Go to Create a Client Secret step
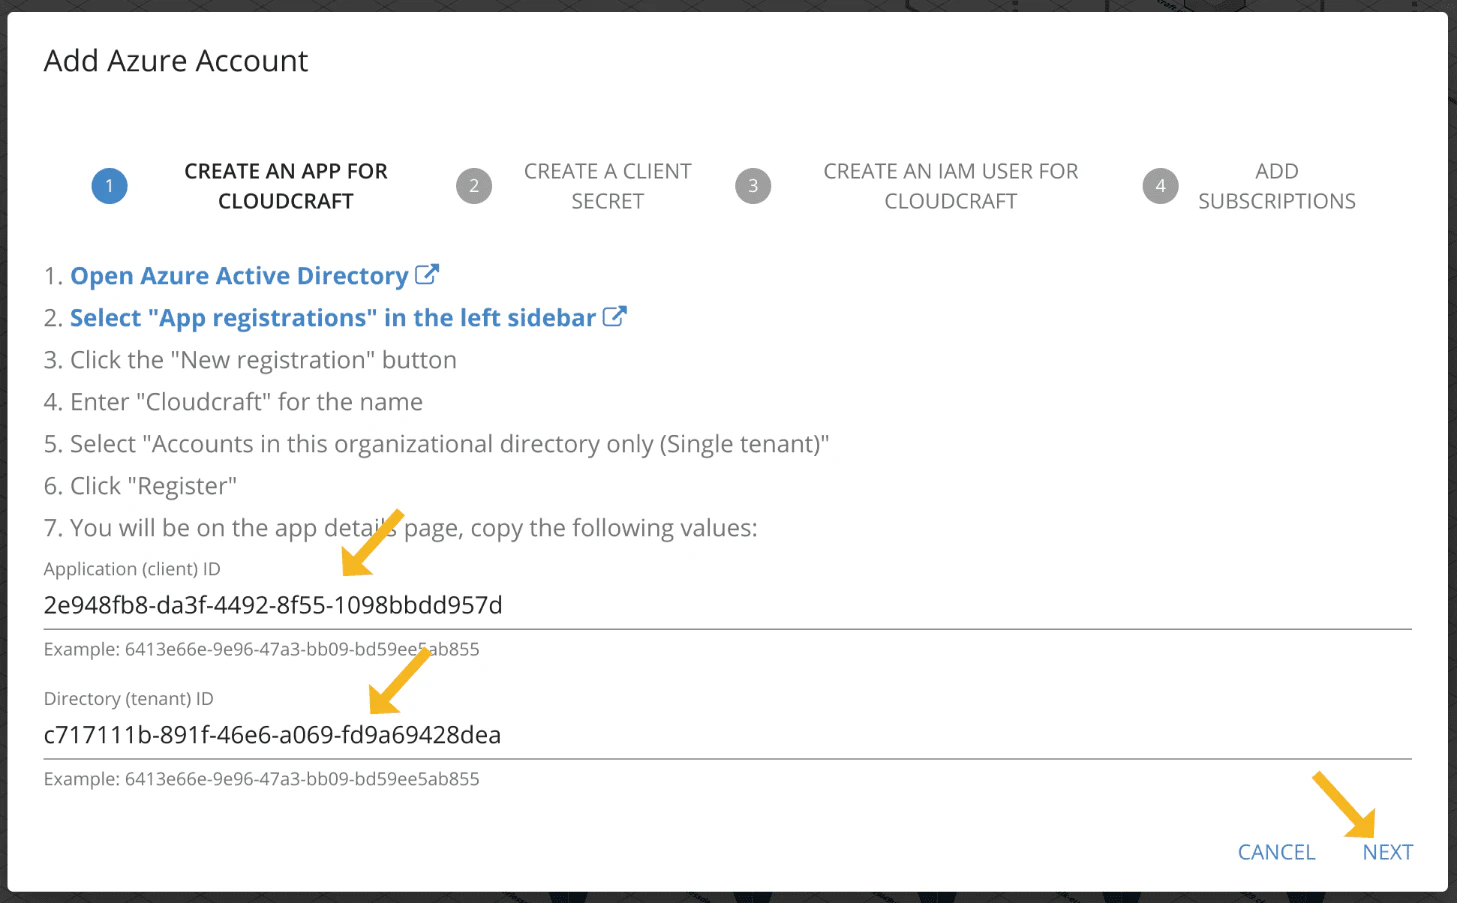 pyautogui.click(x=608, y=186)
